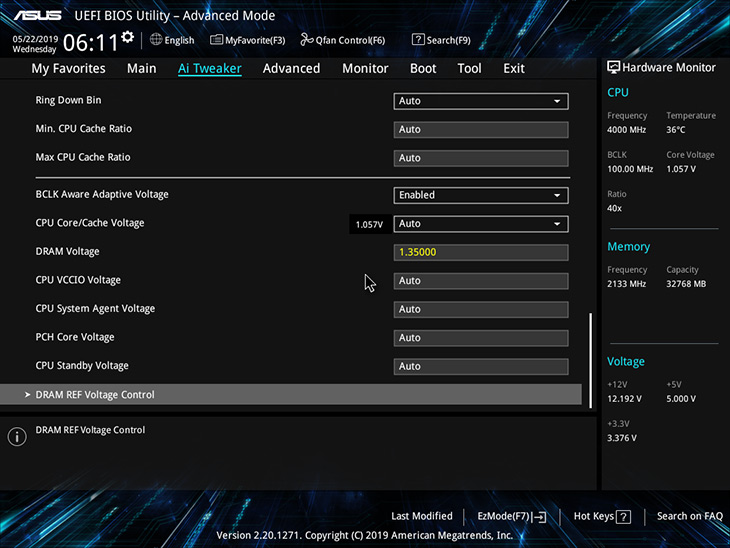This screenshot has height=548, width=730.
Task: Click the 5.000 V reading
Action: 681,399
